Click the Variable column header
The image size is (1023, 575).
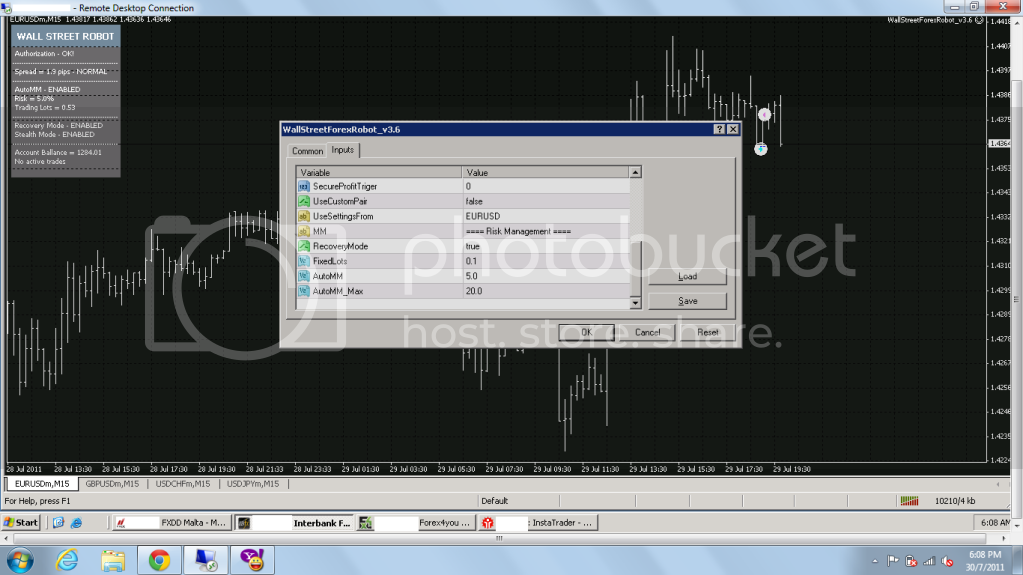coord(379,172)
